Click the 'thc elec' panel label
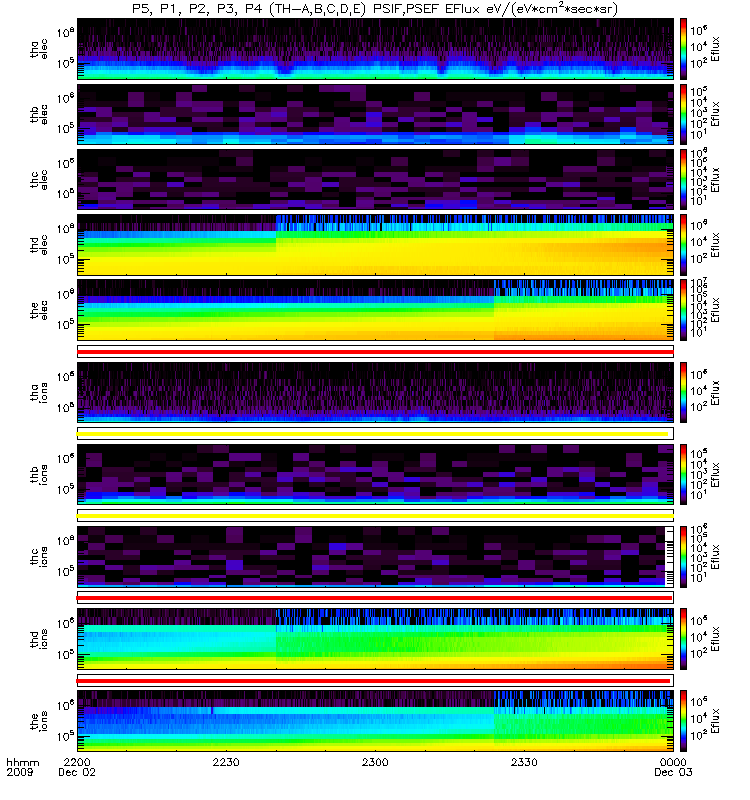Screen dimensions: 750x800 (x=39, y=180)
